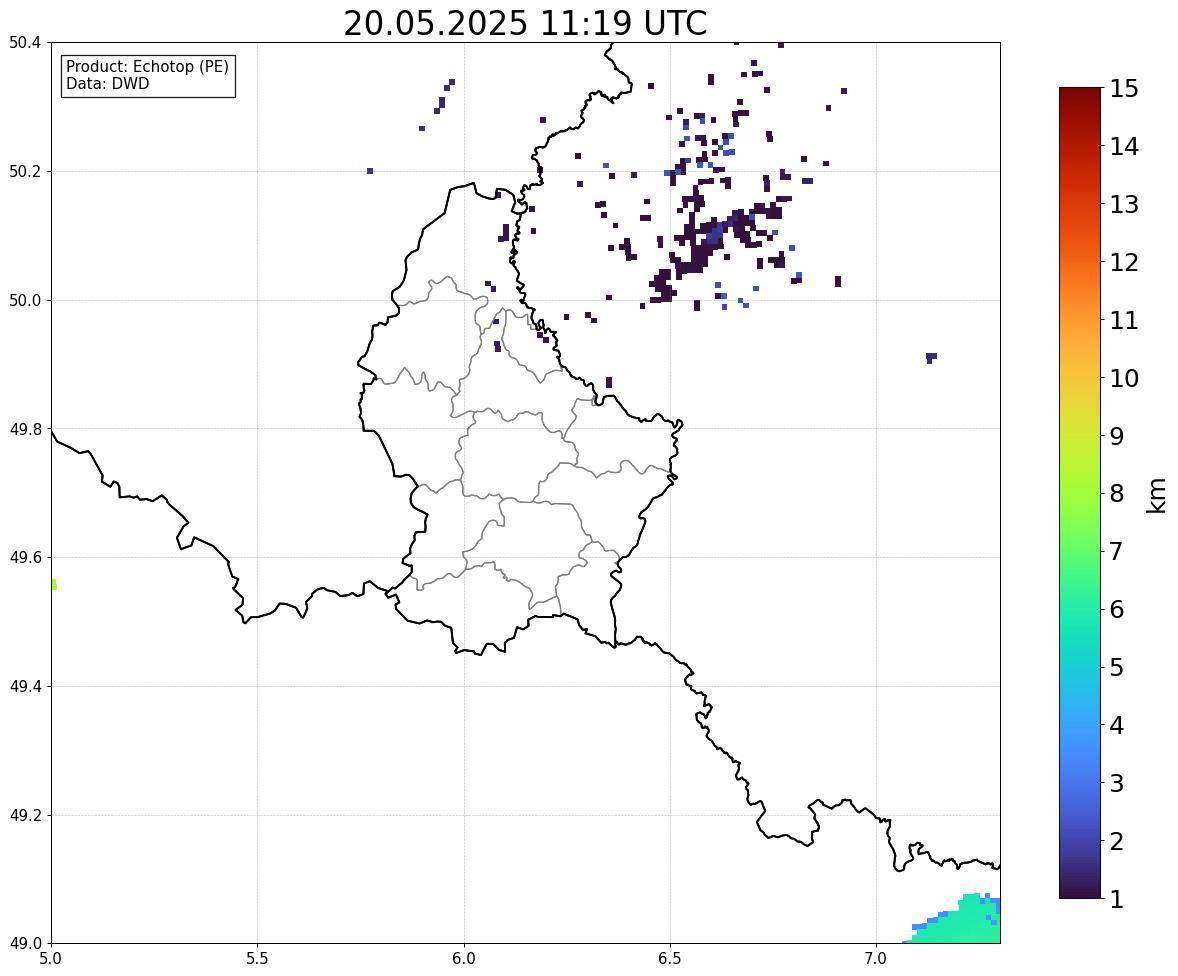The height and width of the screenshot is (976, 1178).
Task: Click the colorbar label 'km'
Action: 1156,495
